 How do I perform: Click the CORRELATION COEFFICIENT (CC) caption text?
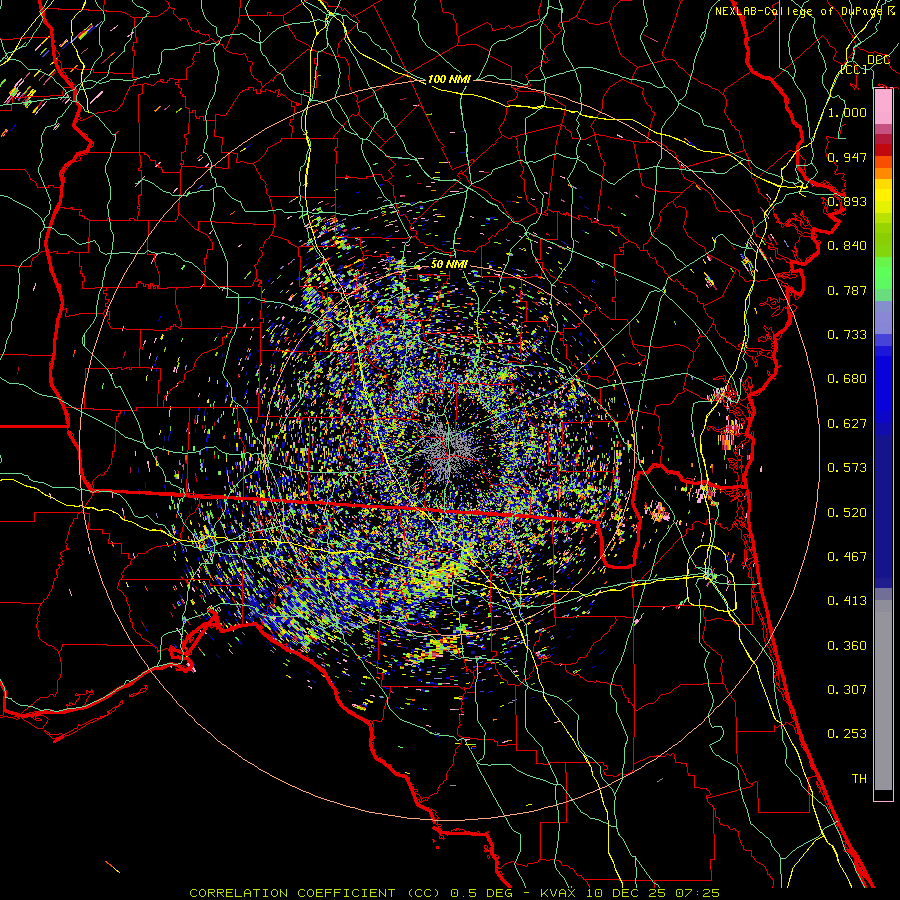[315, 893]
